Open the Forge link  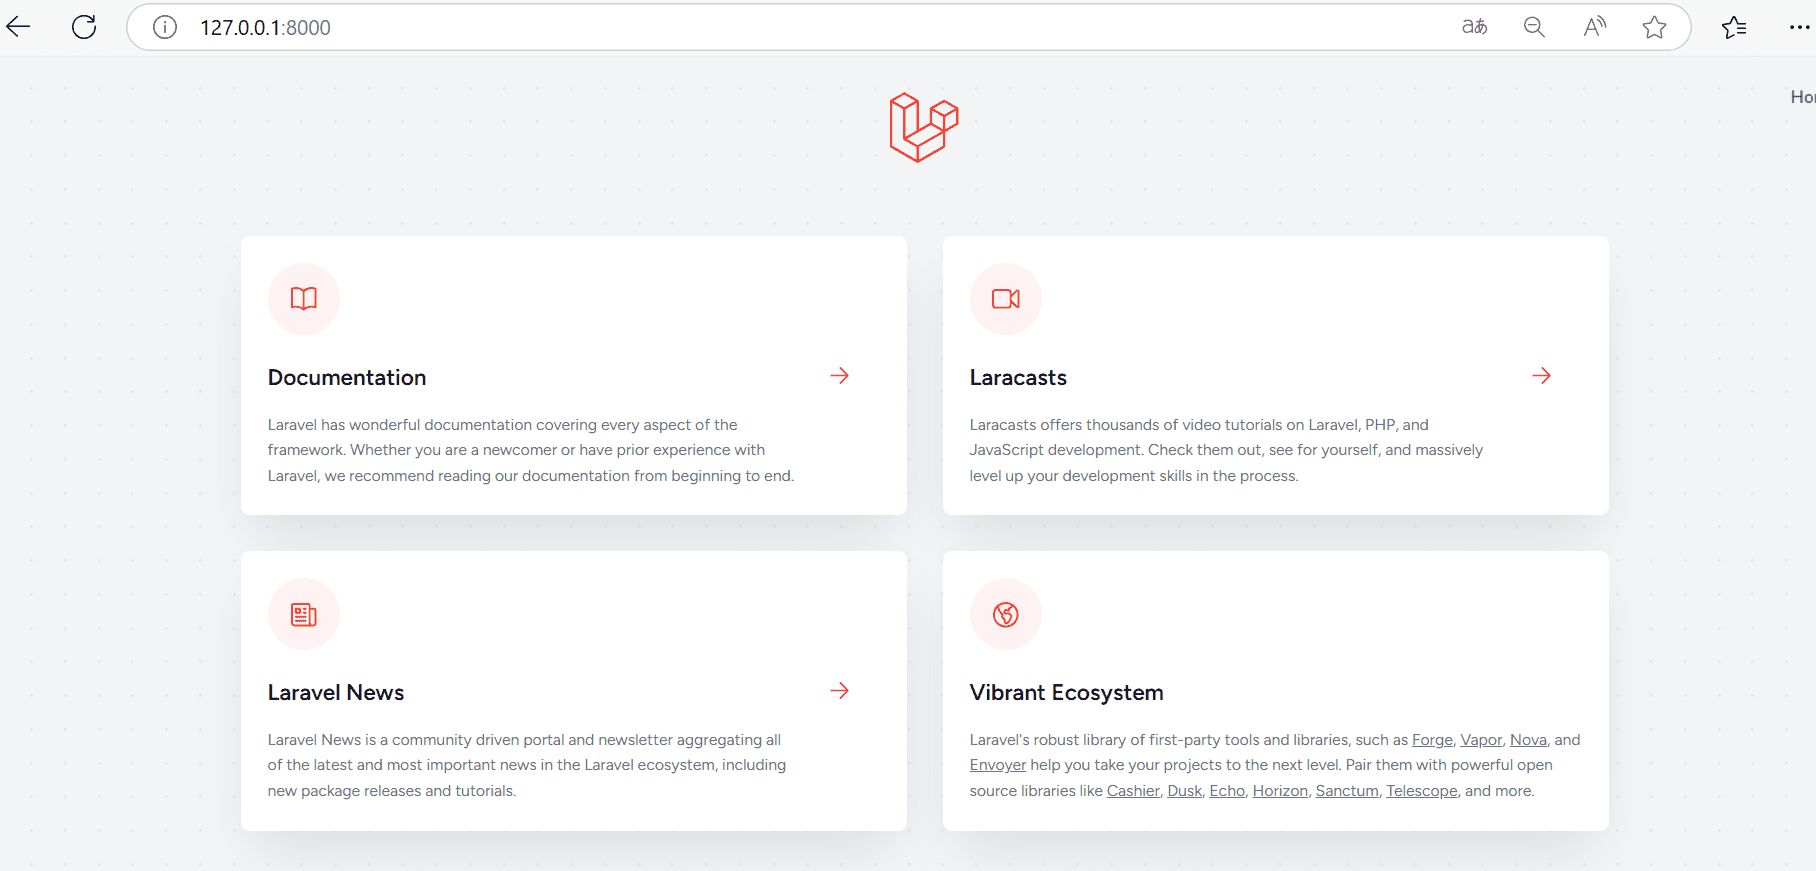point(1432,740)
